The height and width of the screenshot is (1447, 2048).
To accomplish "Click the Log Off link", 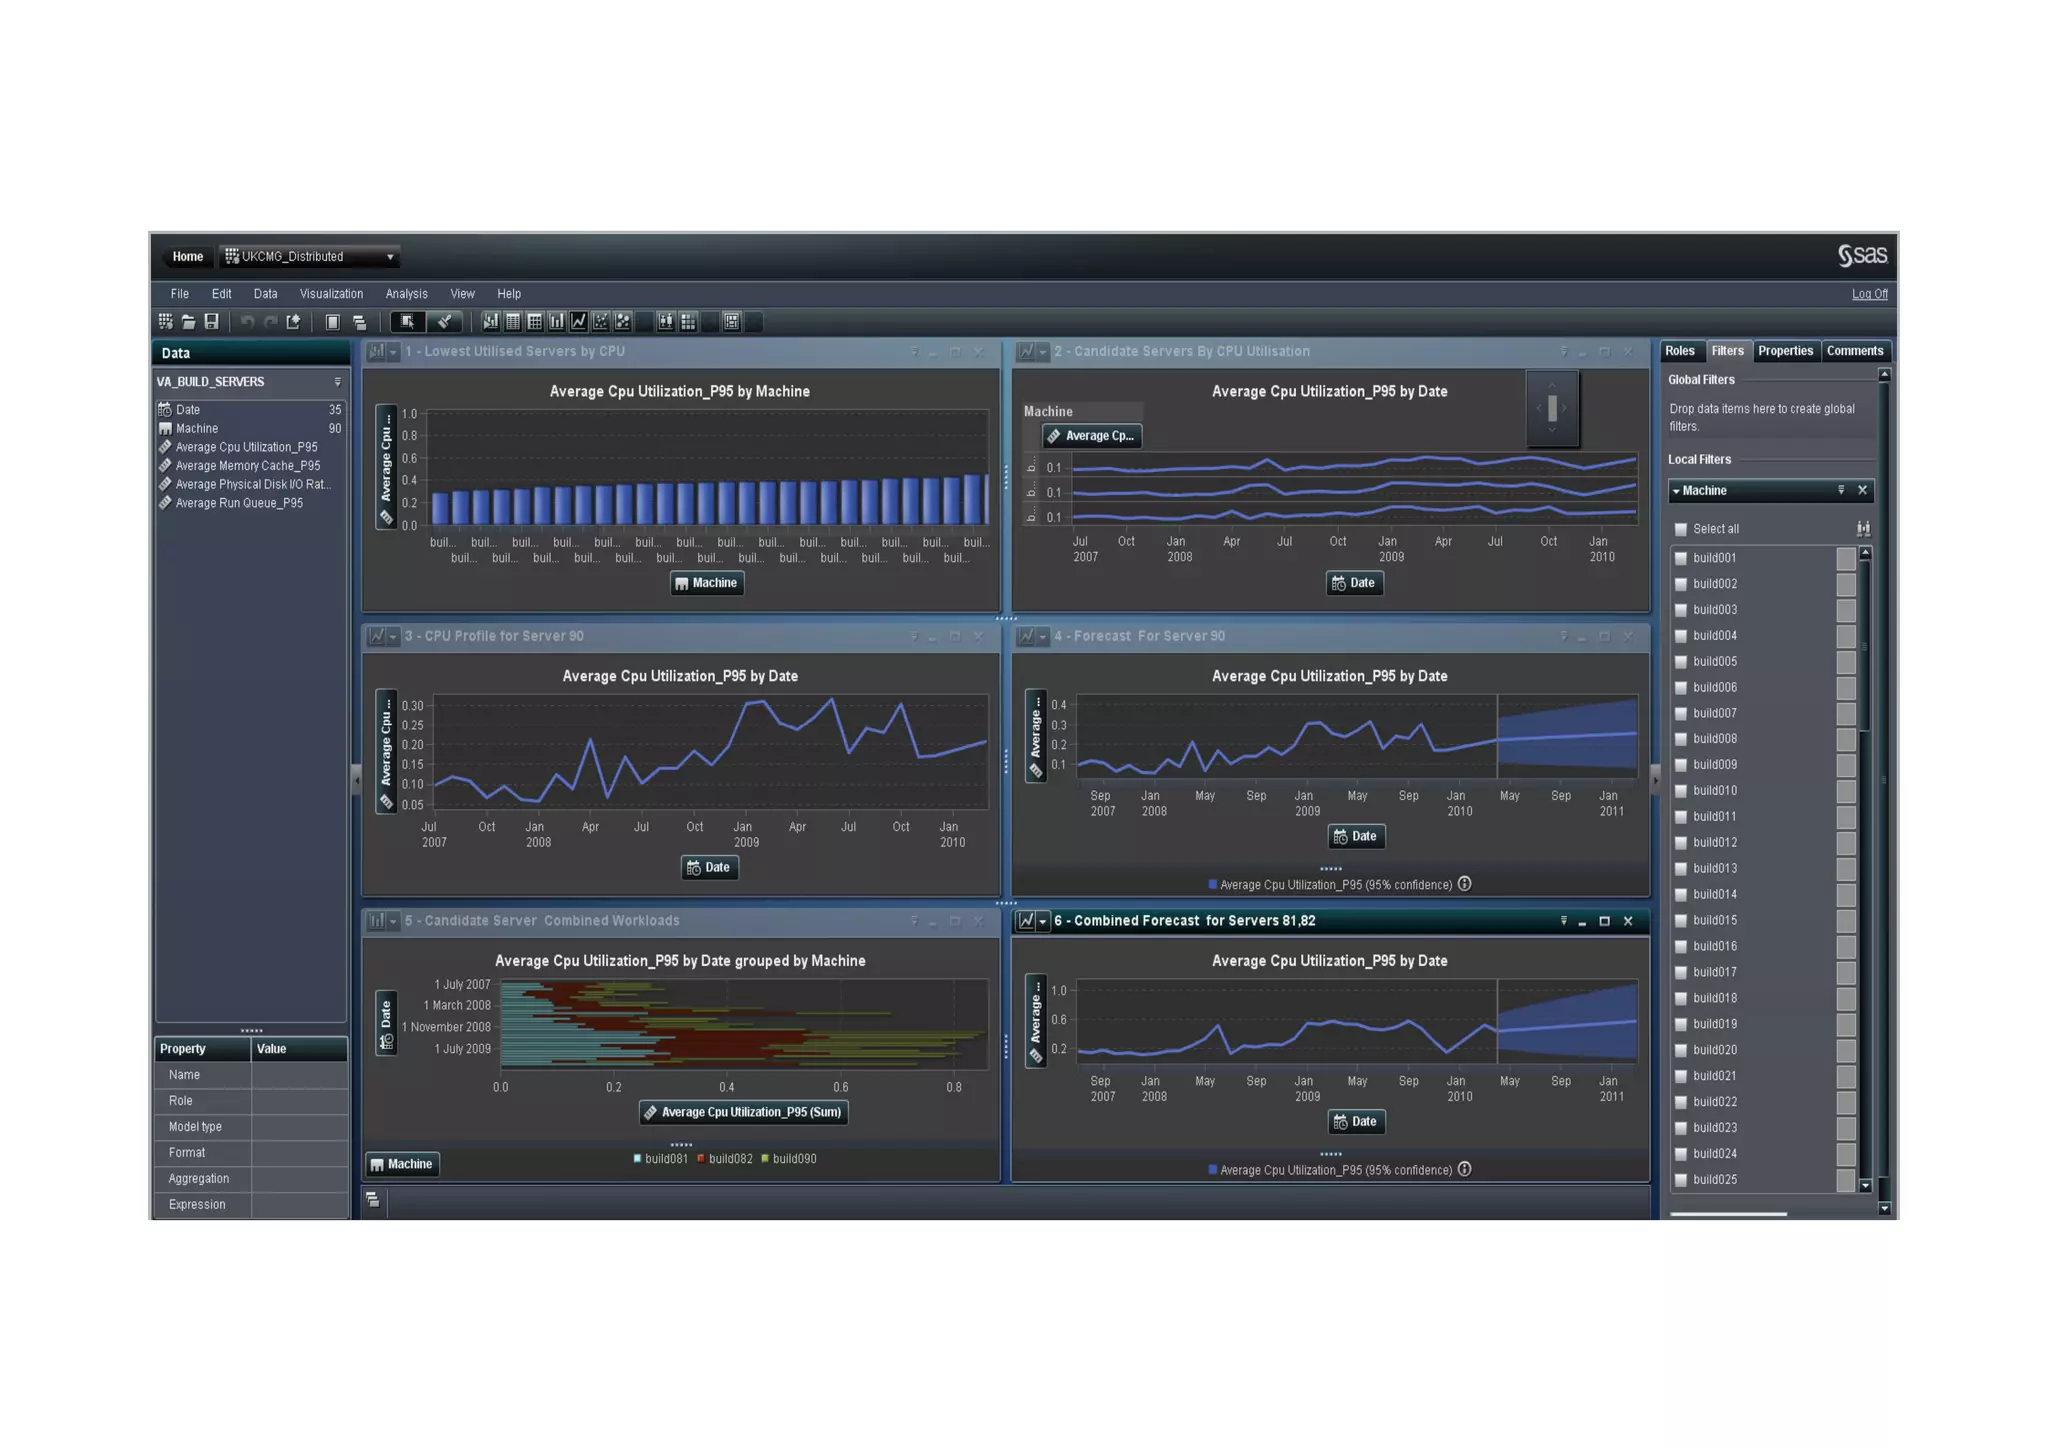I will [1869, 294].
